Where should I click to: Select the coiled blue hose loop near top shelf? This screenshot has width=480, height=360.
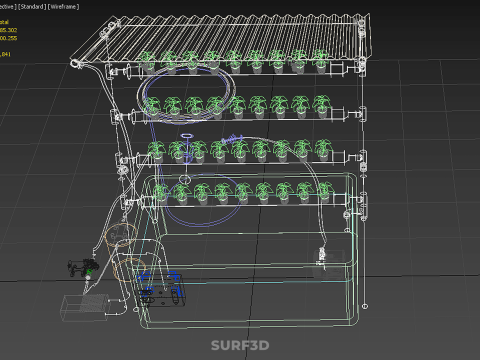tap(187, 95)
